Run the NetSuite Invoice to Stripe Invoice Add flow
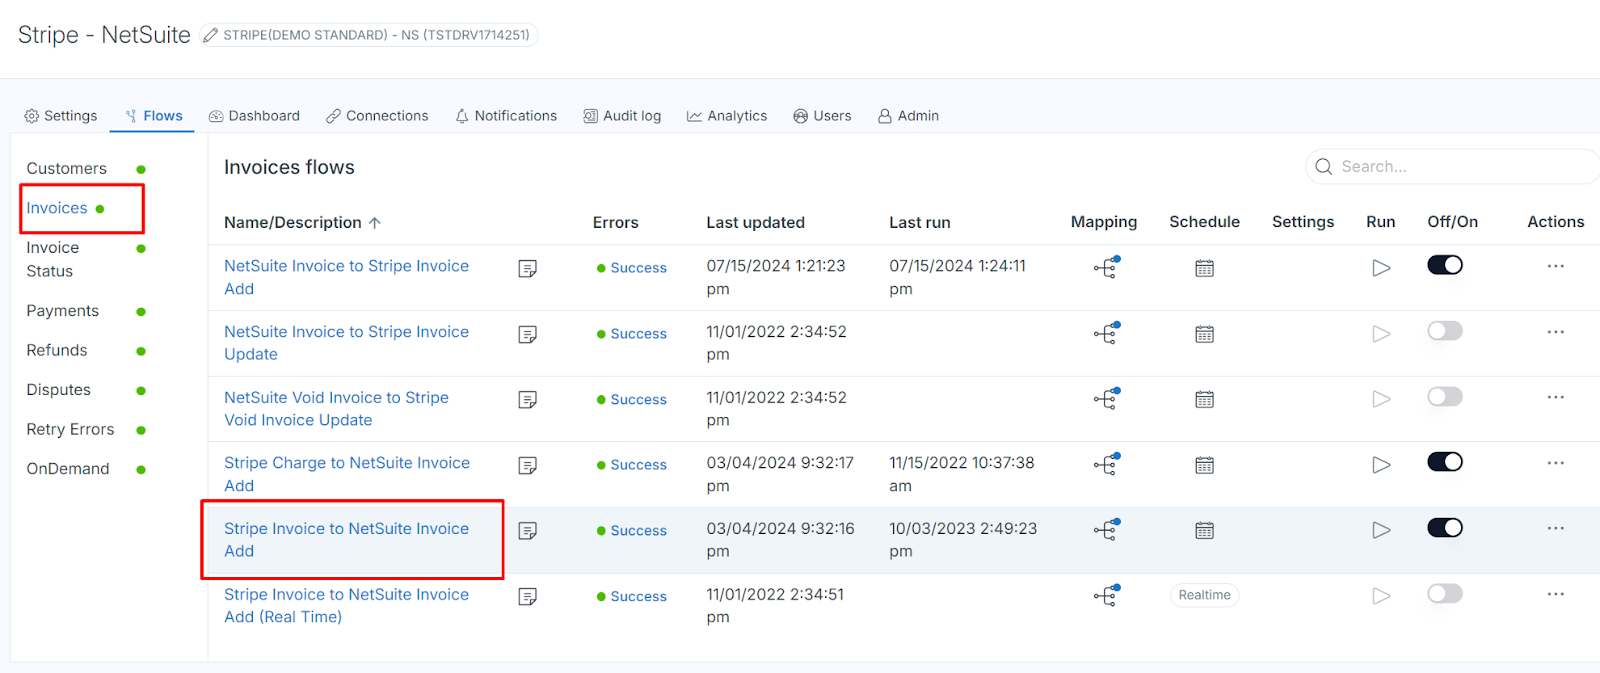 pos(1381,268)
